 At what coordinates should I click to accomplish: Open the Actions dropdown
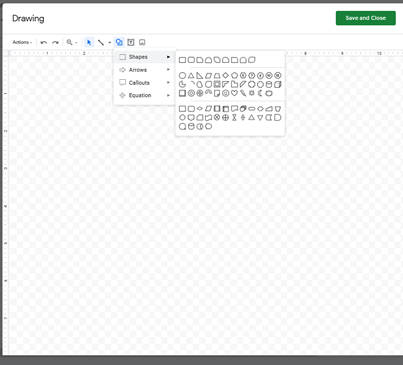[x=22, y=42]
